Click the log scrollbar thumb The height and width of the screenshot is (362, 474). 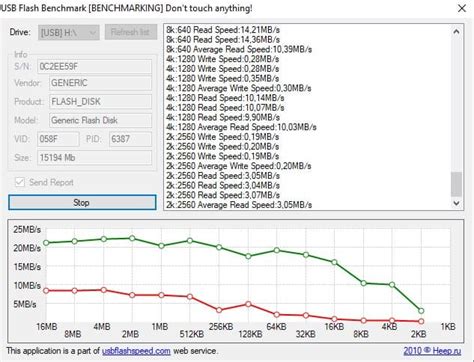click(x=456, y=184)
